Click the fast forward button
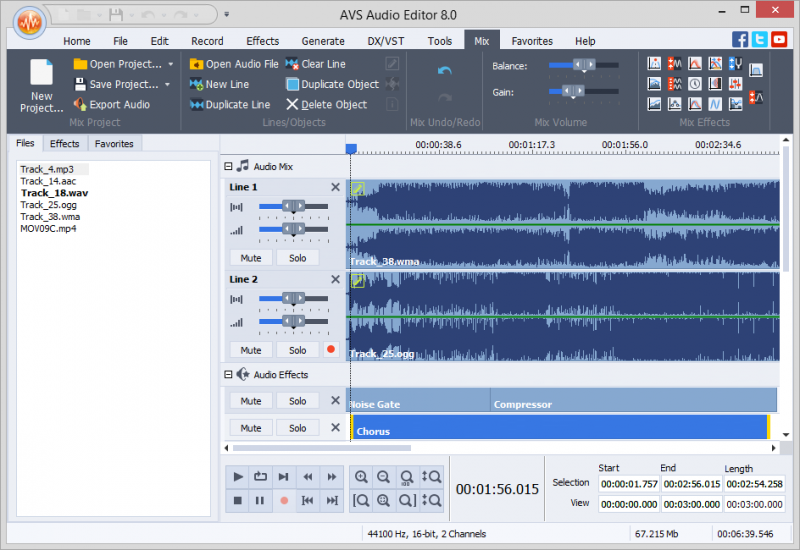Image resolution: width=800 pixels, height=550 pixels. pos(332,477)
